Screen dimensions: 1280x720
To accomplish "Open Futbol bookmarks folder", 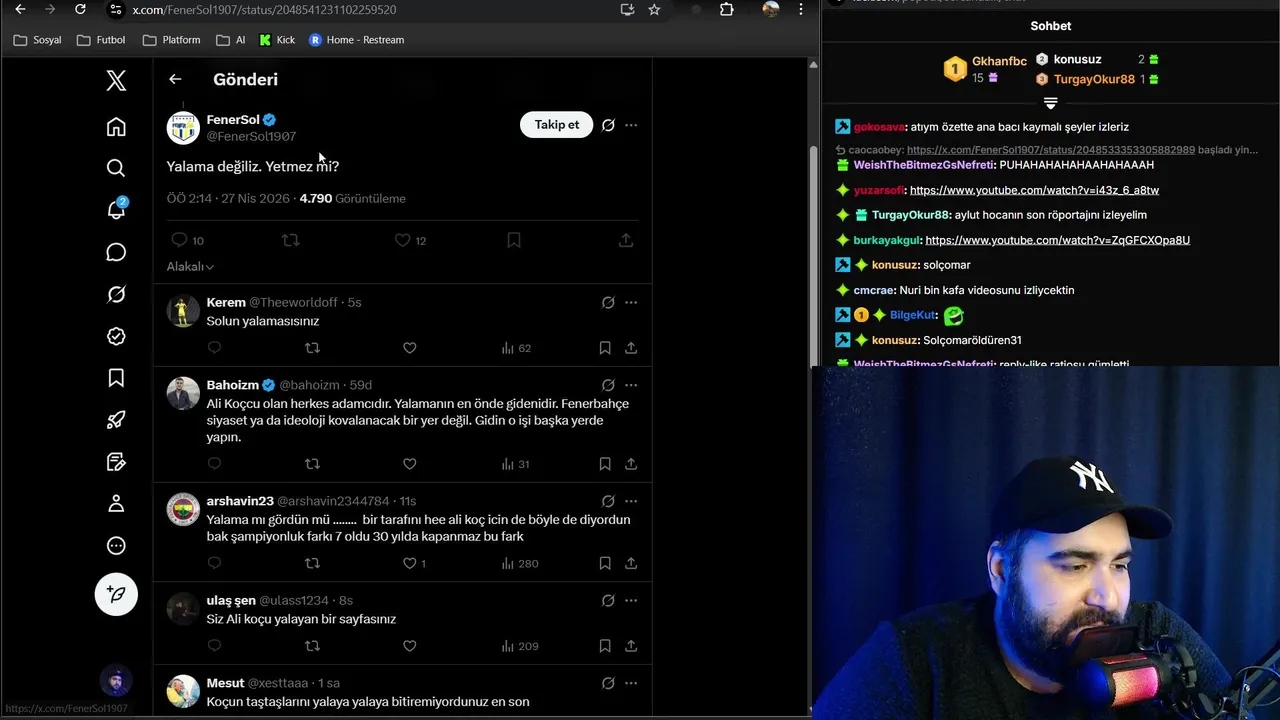I will [x=101, y=40].
